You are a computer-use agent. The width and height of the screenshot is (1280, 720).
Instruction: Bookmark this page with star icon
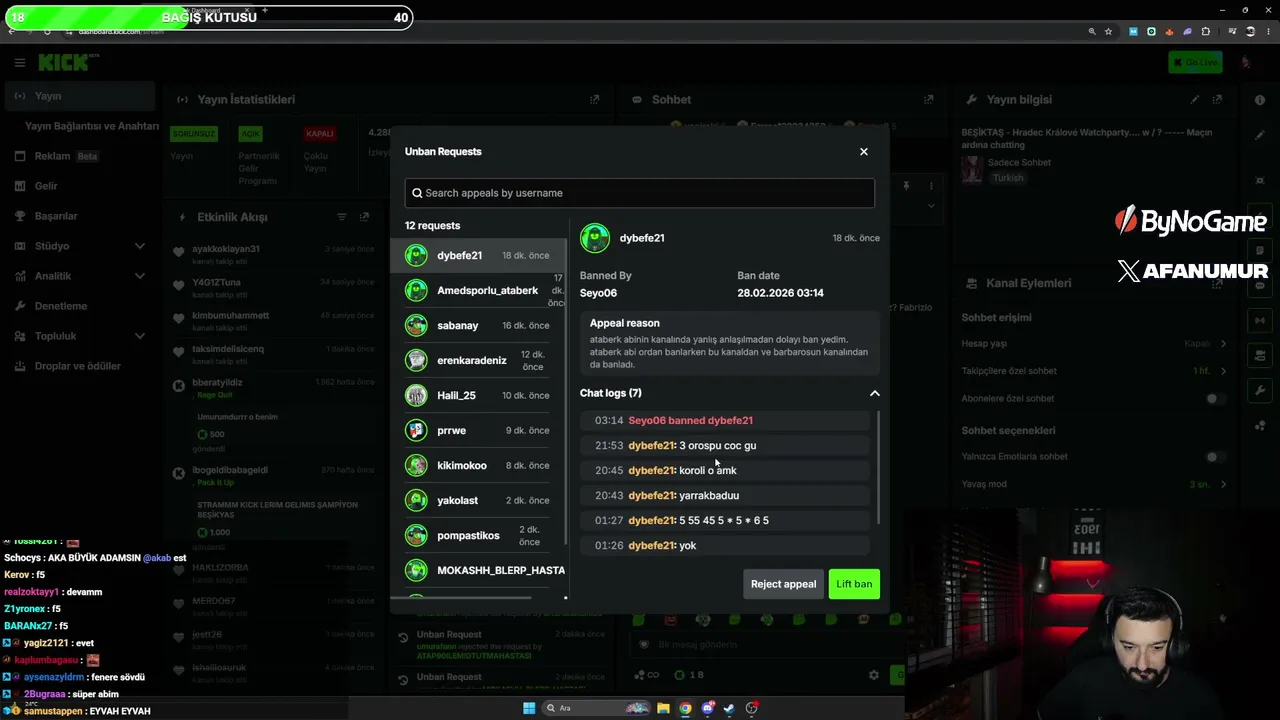coord(1108,31)
